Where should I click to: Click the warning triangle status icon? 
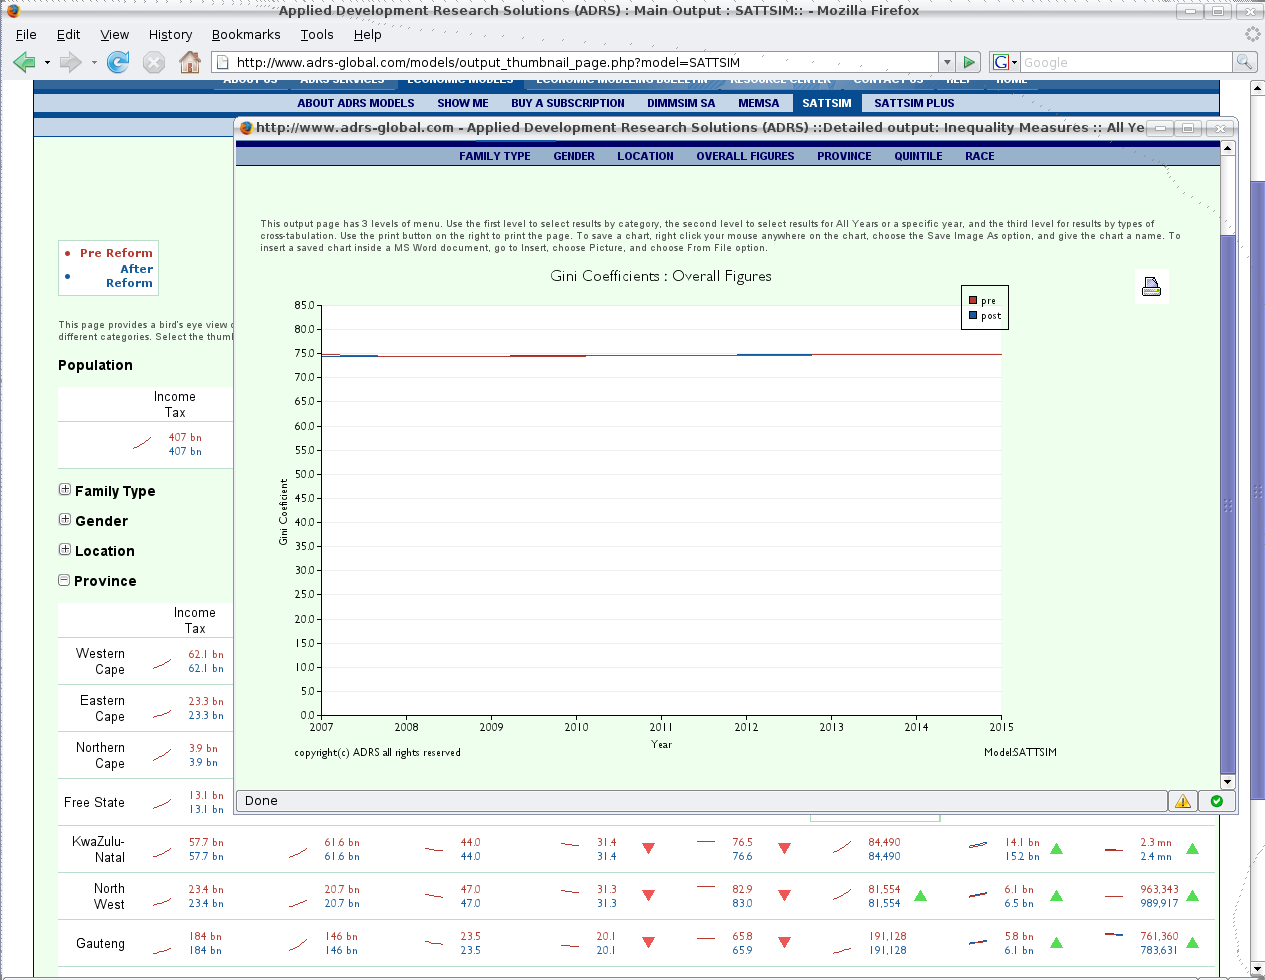point(1183,801)
